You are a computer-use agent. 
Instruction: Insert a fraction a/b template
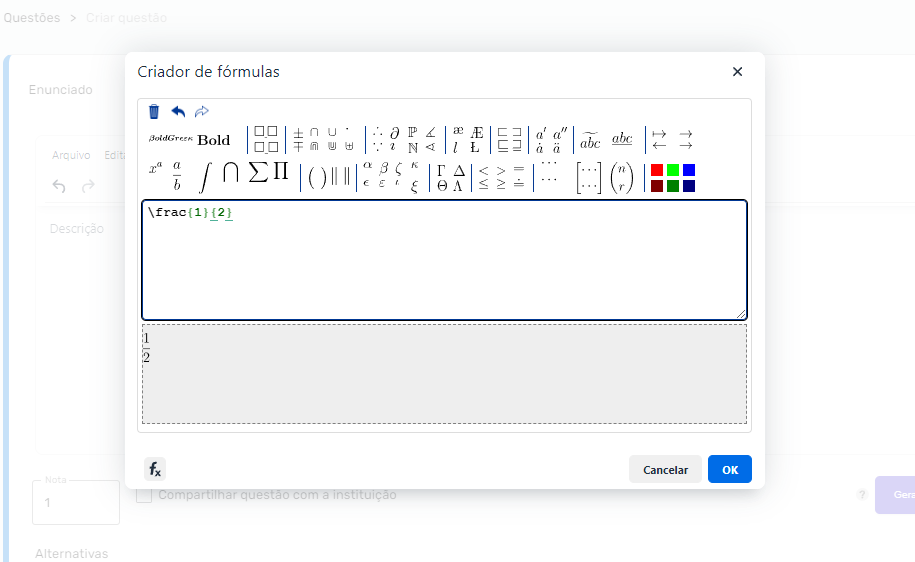tap(177, 175)
